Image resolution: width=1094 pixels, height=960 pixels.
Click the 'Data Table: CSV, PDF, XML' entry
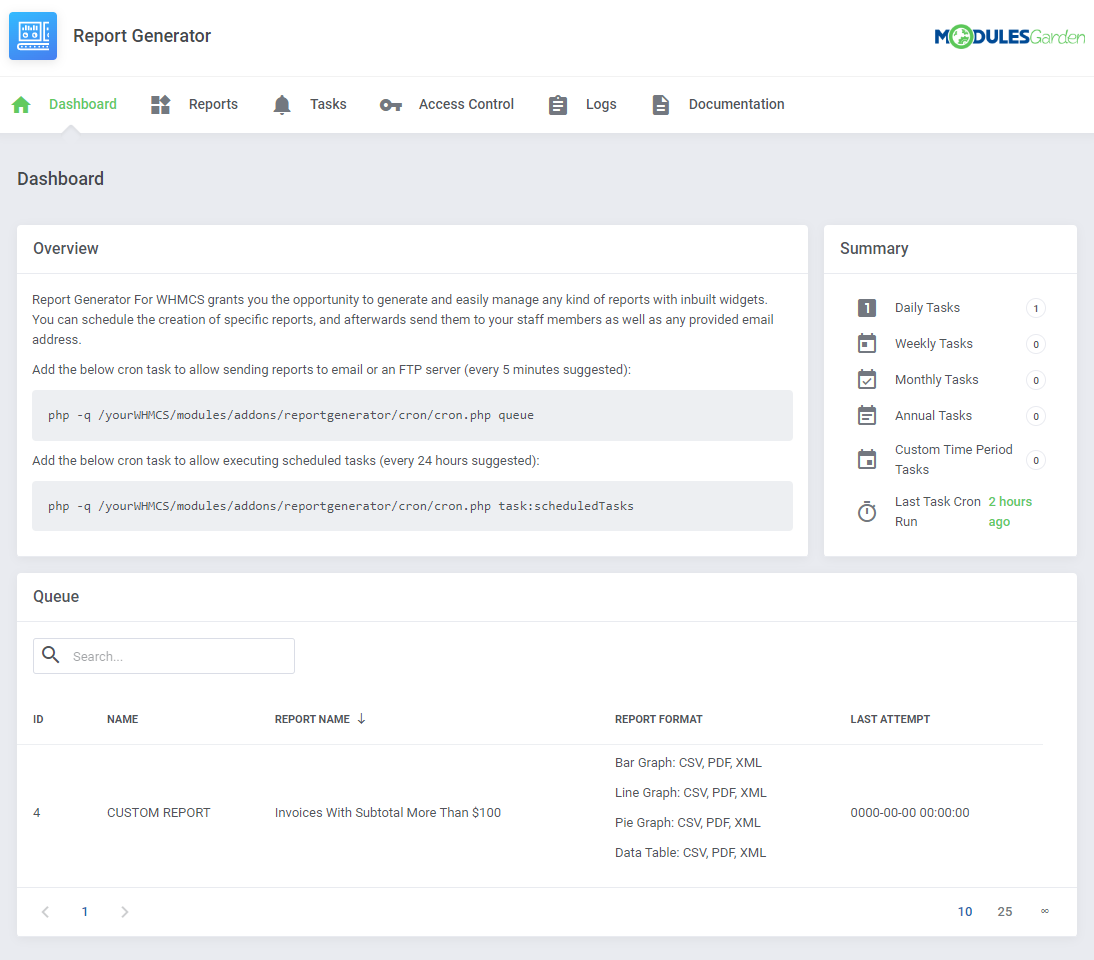coord(690,853)
